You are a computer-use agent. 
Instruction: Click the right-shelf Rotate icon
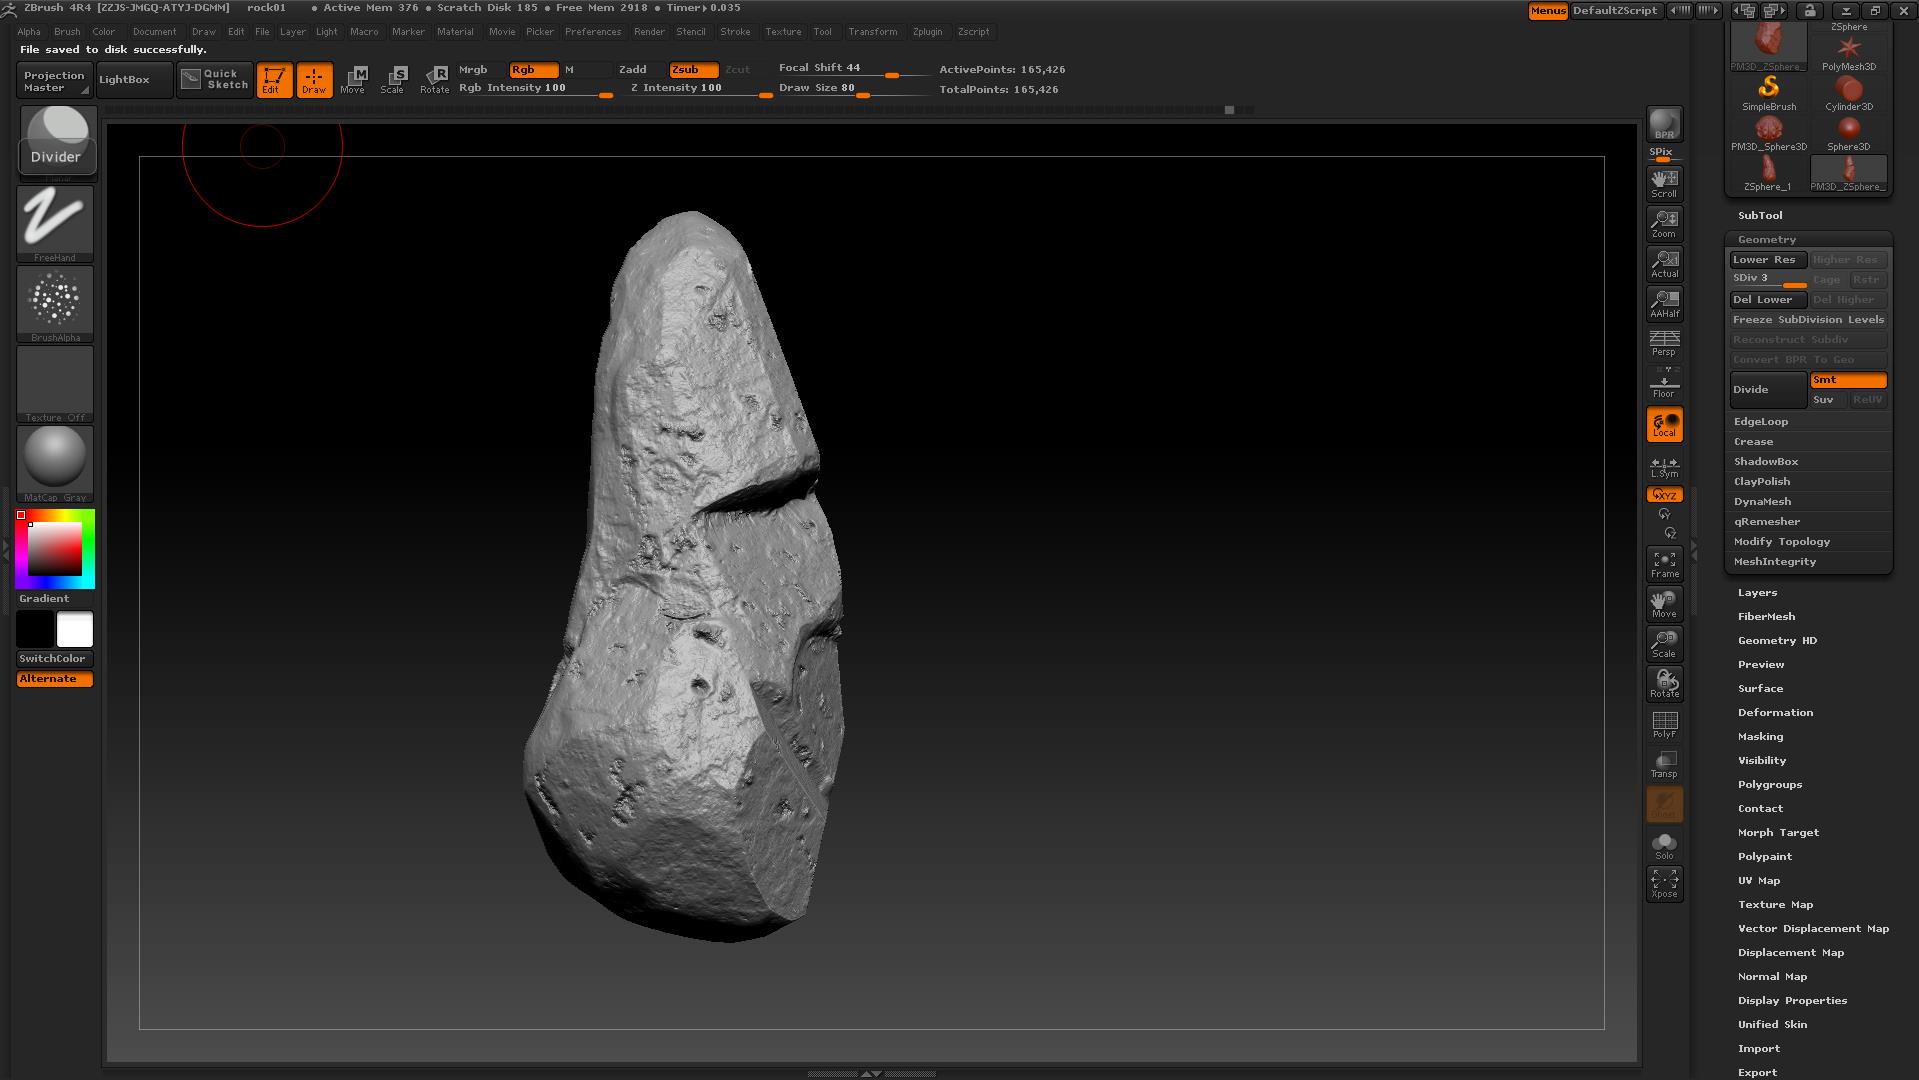coord(1664,684)
